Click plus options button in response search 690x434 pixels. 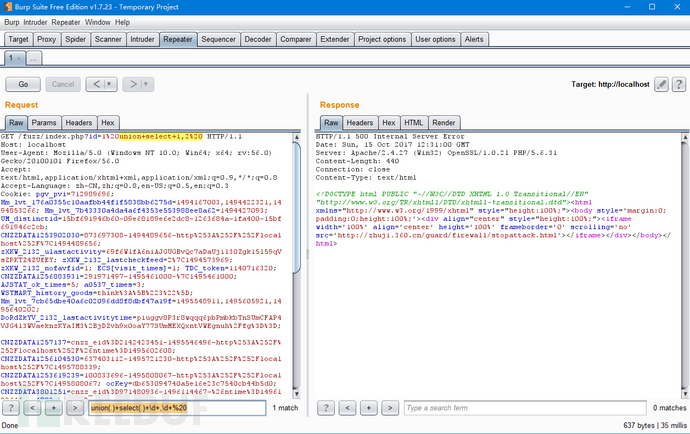(369, 408)
